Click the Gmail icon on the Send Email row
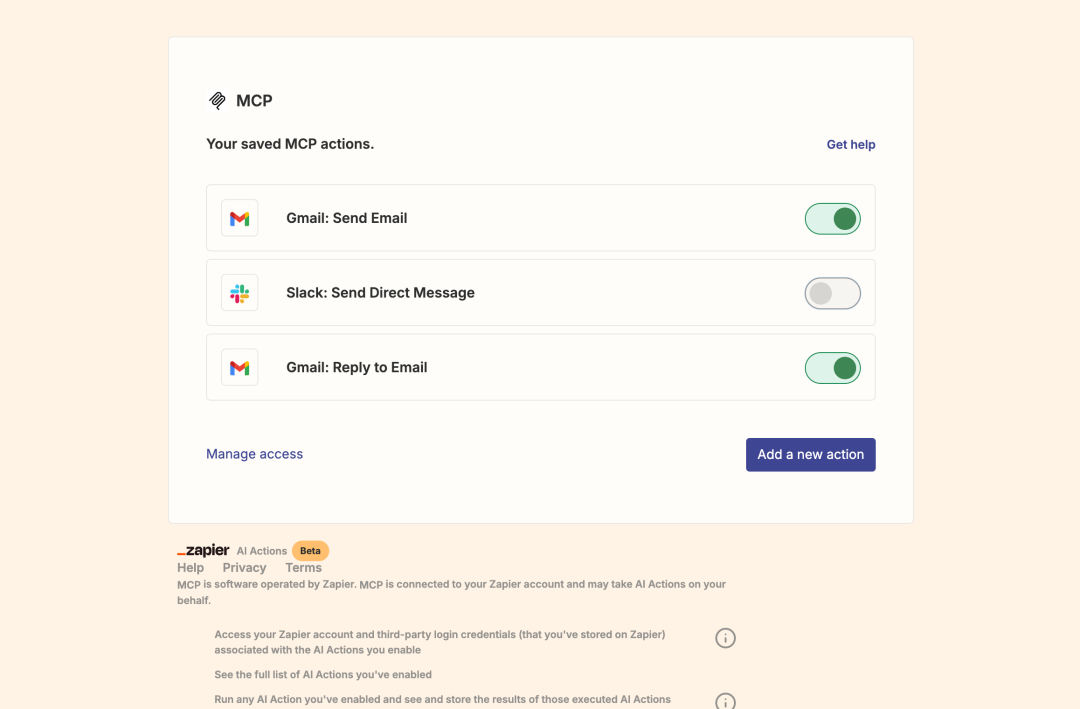This screenshot has height=709, width=1080. point(239,217)
